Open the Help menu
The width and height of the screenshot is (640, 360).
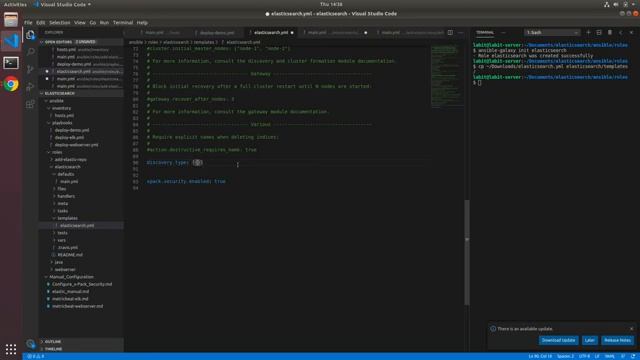142,23
